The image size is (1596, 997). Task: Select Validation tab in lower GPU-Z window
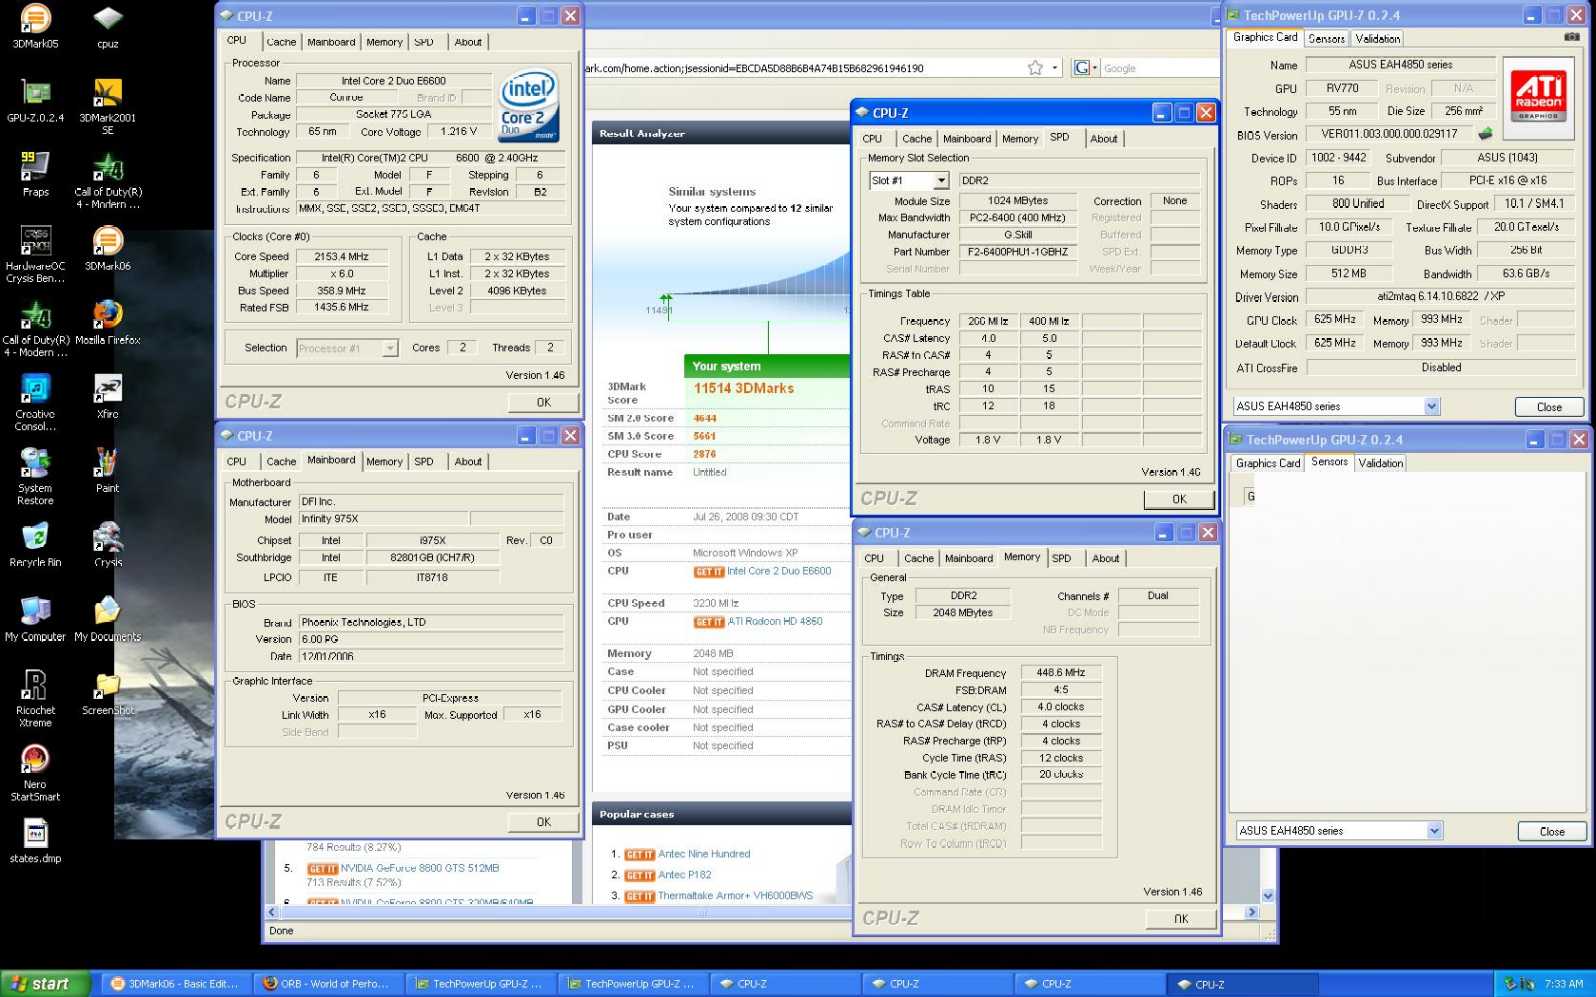(1380, 463)
